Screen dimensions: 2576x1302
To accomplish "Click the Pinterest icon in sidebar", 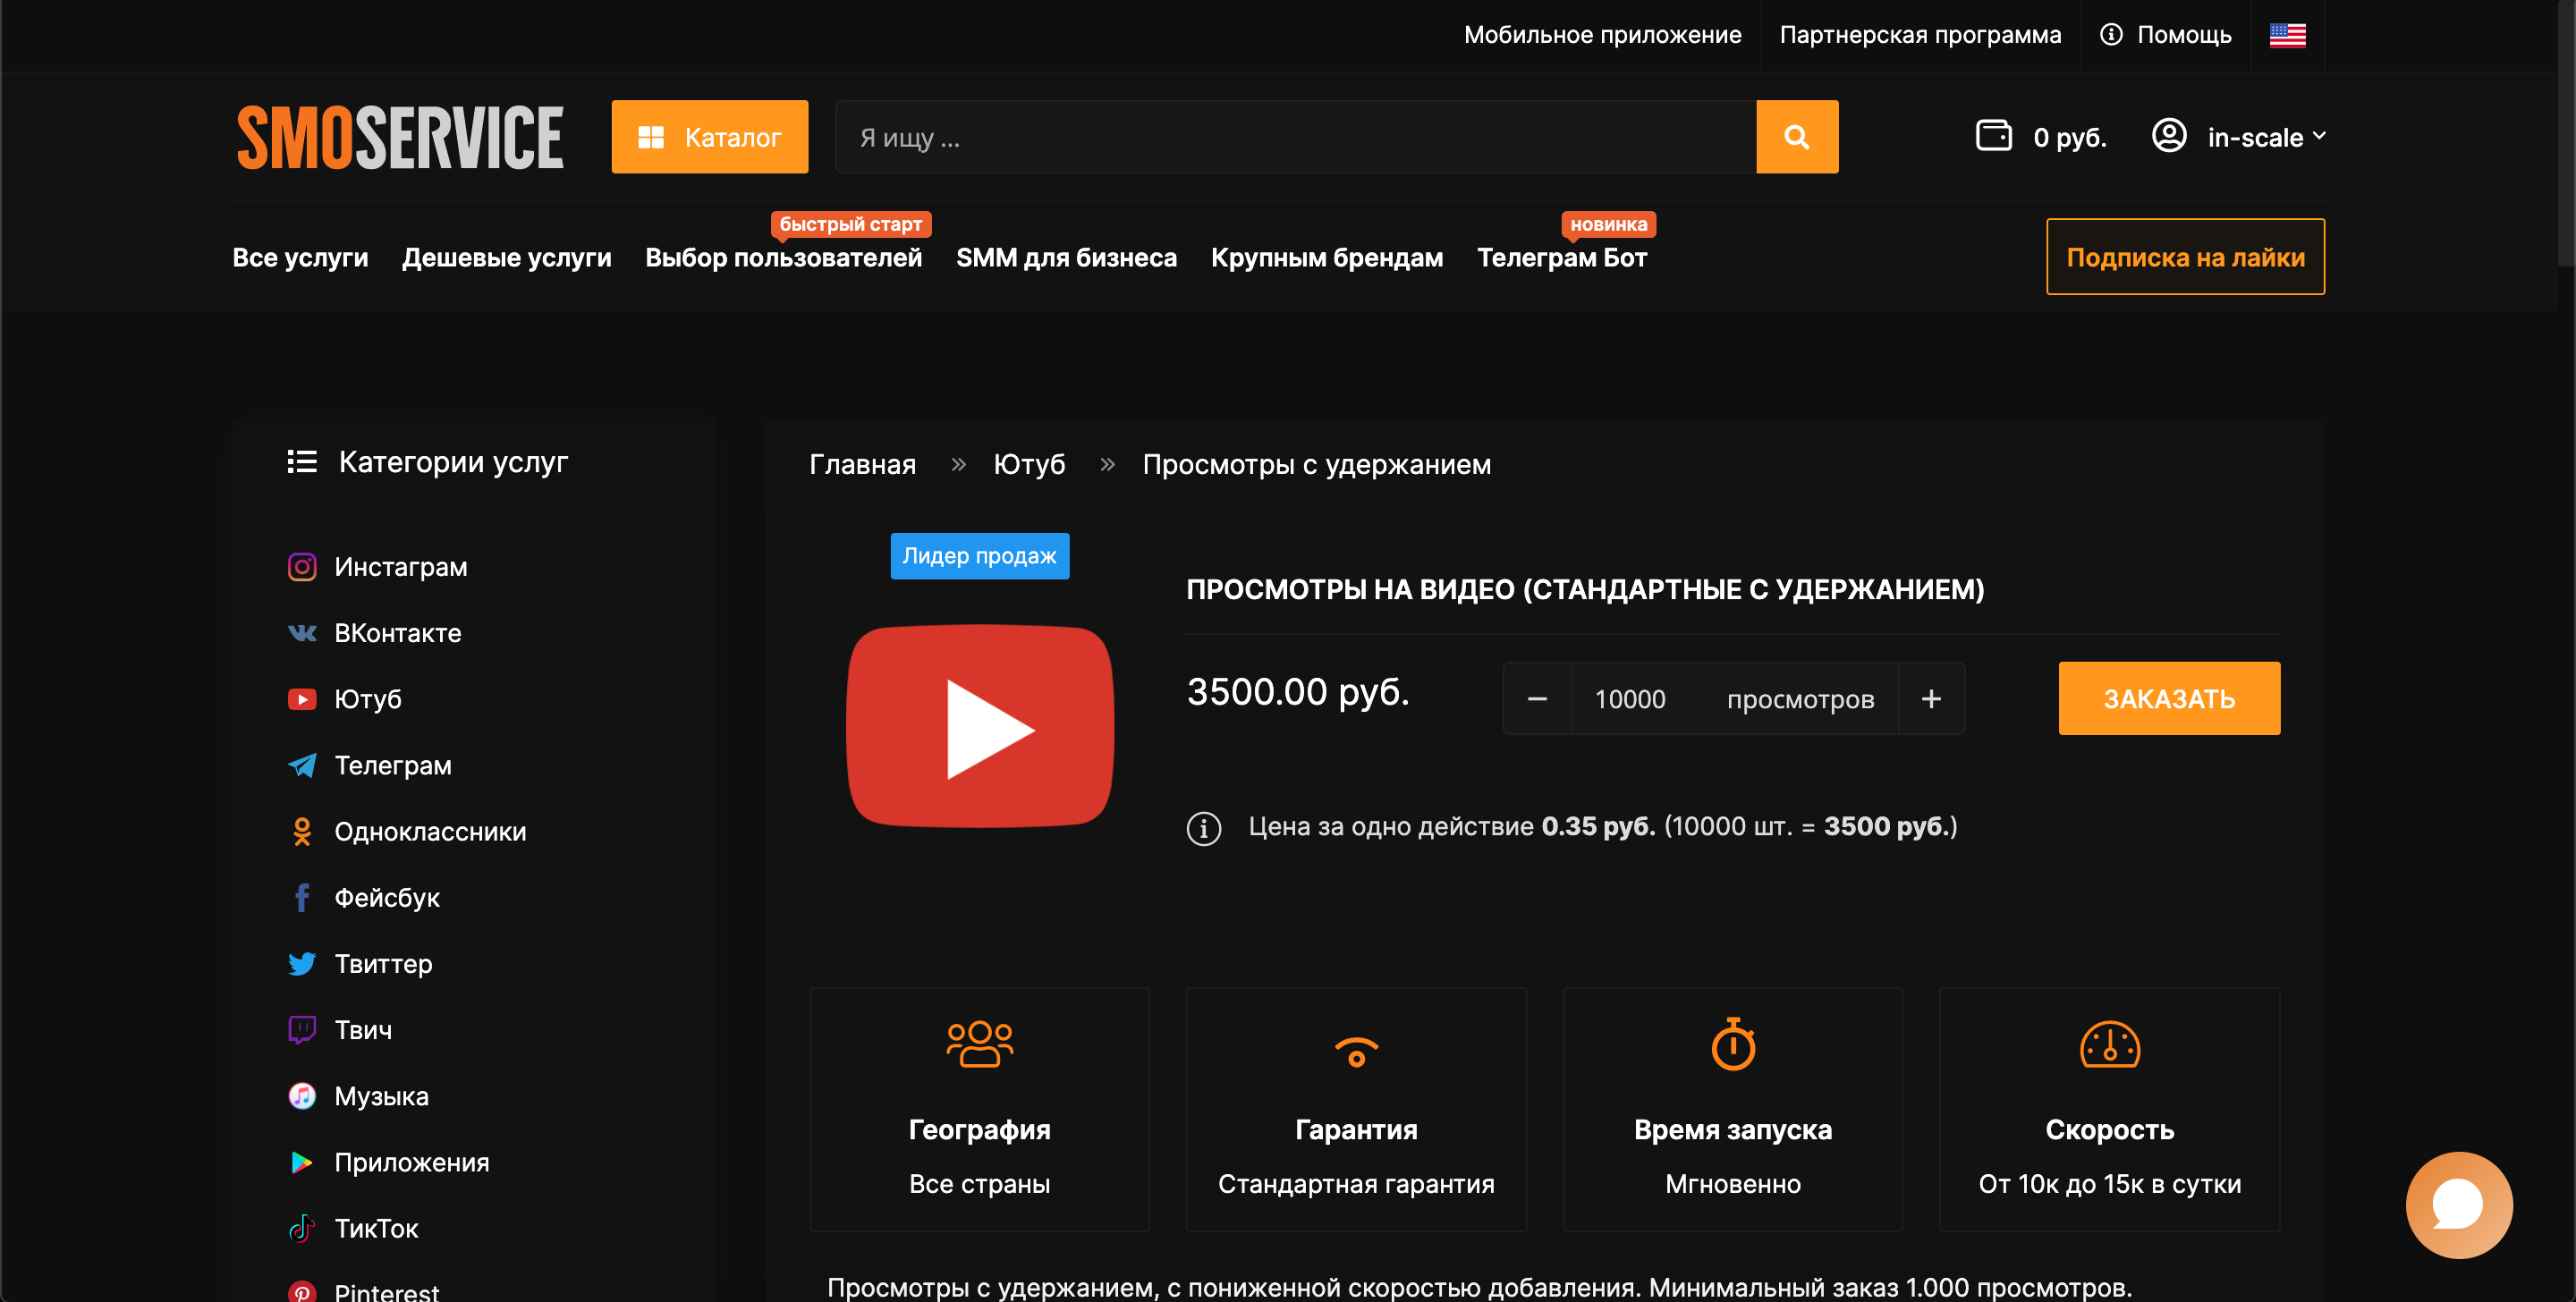I will click(302, 1291).
